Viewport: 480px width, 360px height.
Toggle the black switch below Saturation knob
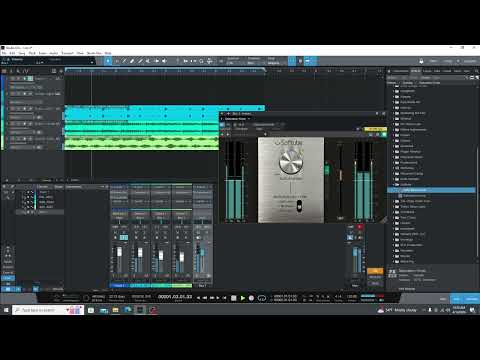[299, 206]
